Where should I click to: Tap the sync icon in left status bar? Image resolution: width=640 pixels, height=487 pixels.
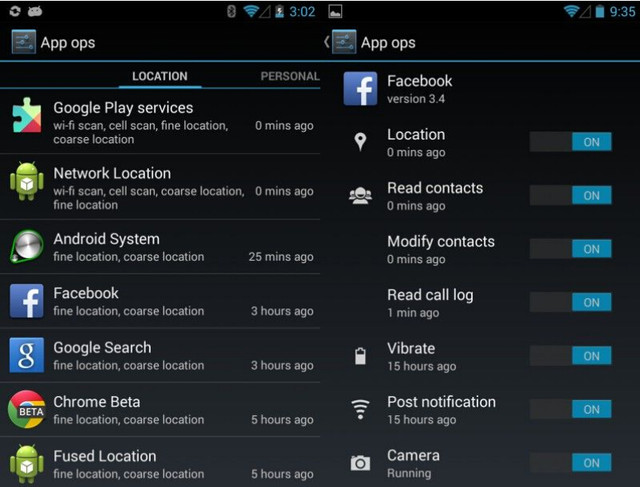[x=15, y=11]
